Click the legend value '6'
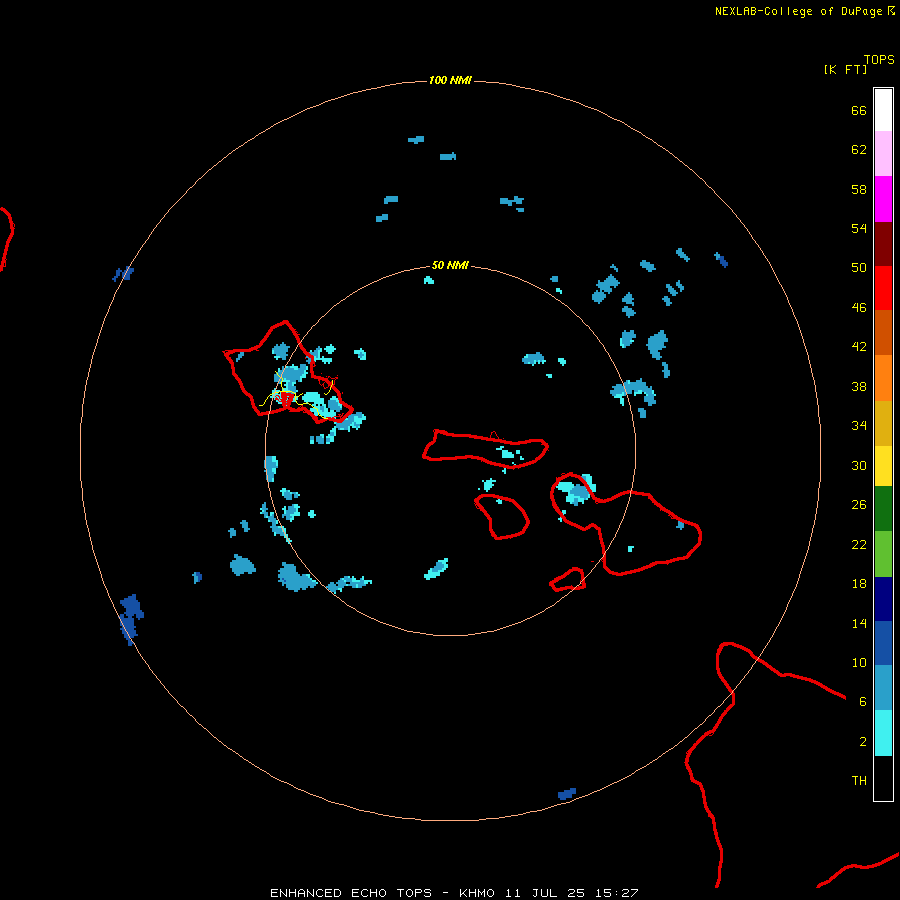The width and height of the screenshot is (900, 900). click(863, 701)
